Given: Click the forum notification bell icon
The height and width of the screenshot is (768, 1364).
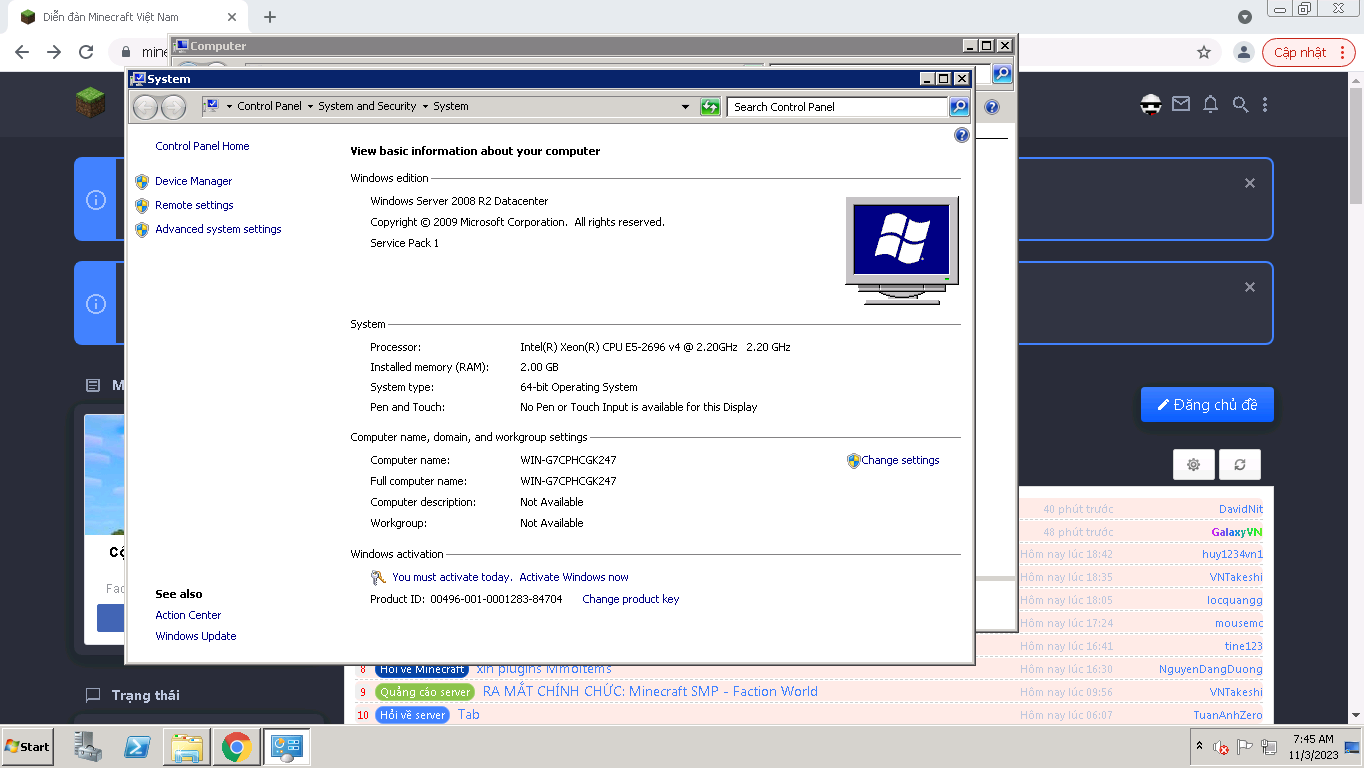Looking at the screenshot, I should point(1210,104).
